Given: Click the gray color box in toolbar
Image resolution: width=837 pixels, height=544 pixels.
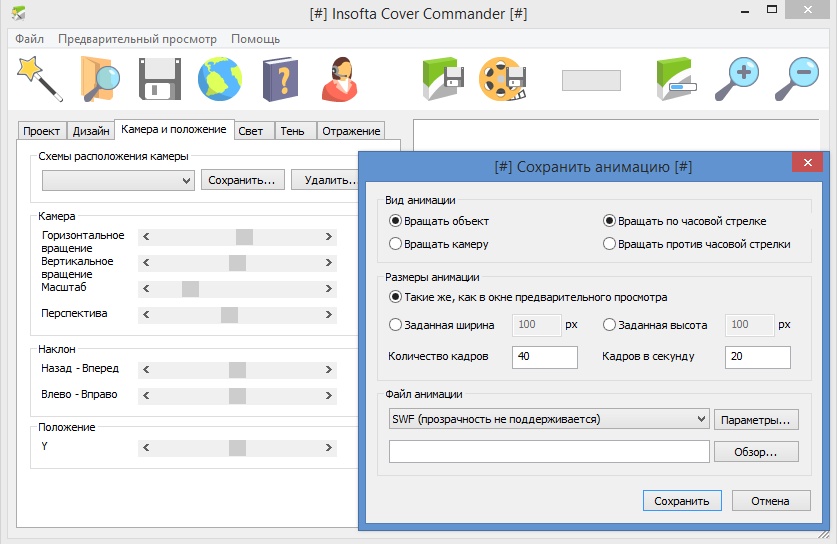Looking at the screenshot, I should pyautogui.click(x=591, y=81).
